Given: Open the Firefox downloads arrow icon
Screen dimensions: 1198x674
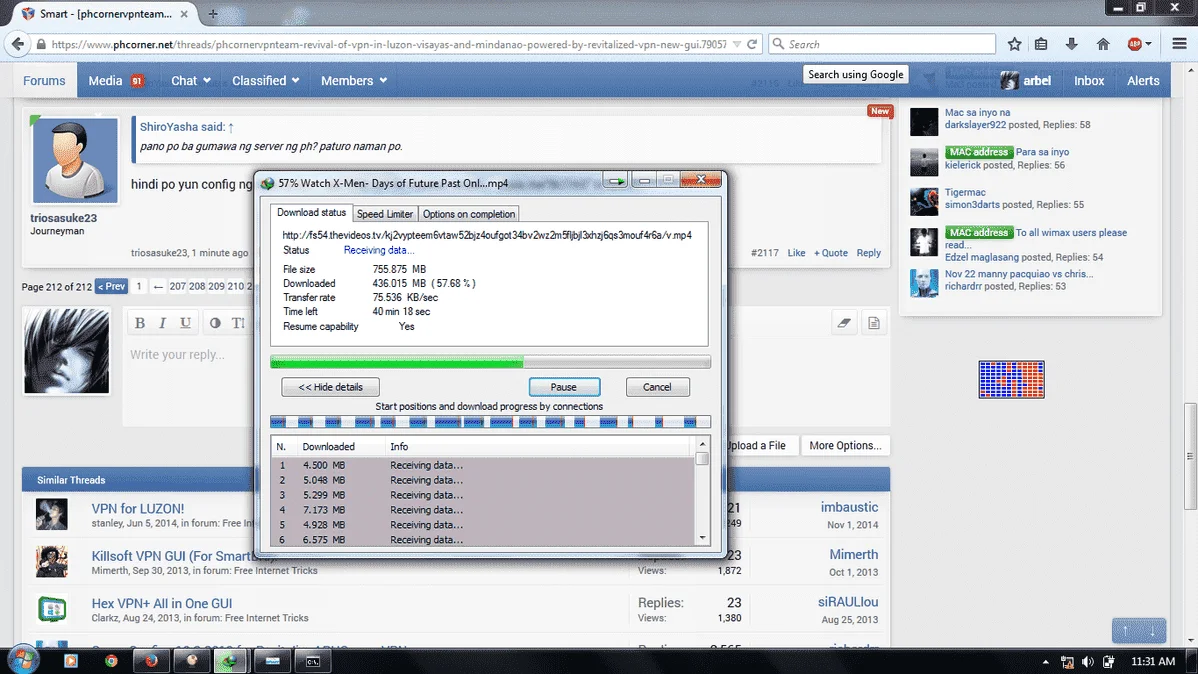Looking at the screenshot, I should (x=1072, y=44).
